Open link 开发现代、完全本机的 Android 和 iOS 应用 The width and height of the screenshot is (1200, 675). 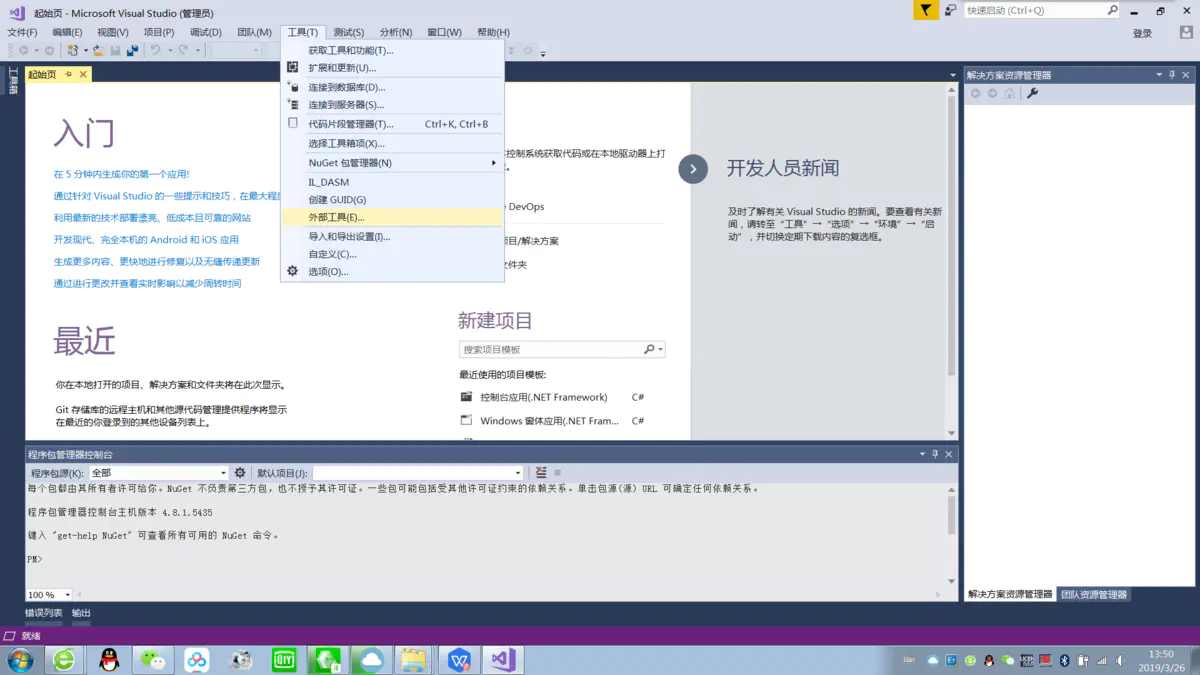coord(146,240)
